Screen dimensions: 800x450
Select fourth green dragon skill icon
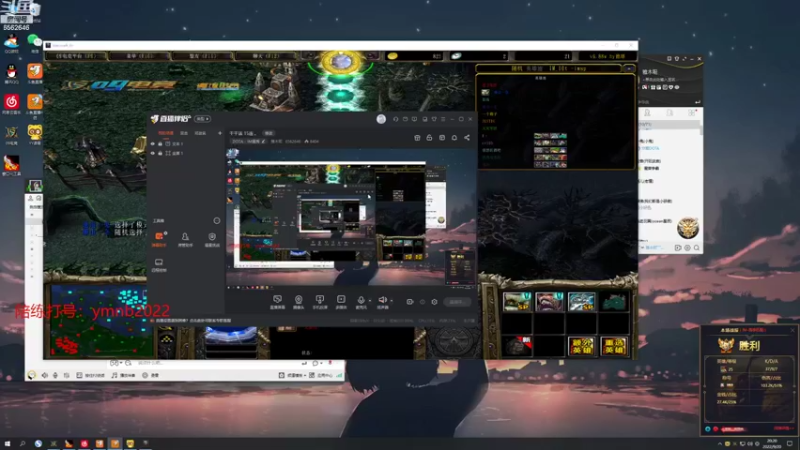click(614, 302)
